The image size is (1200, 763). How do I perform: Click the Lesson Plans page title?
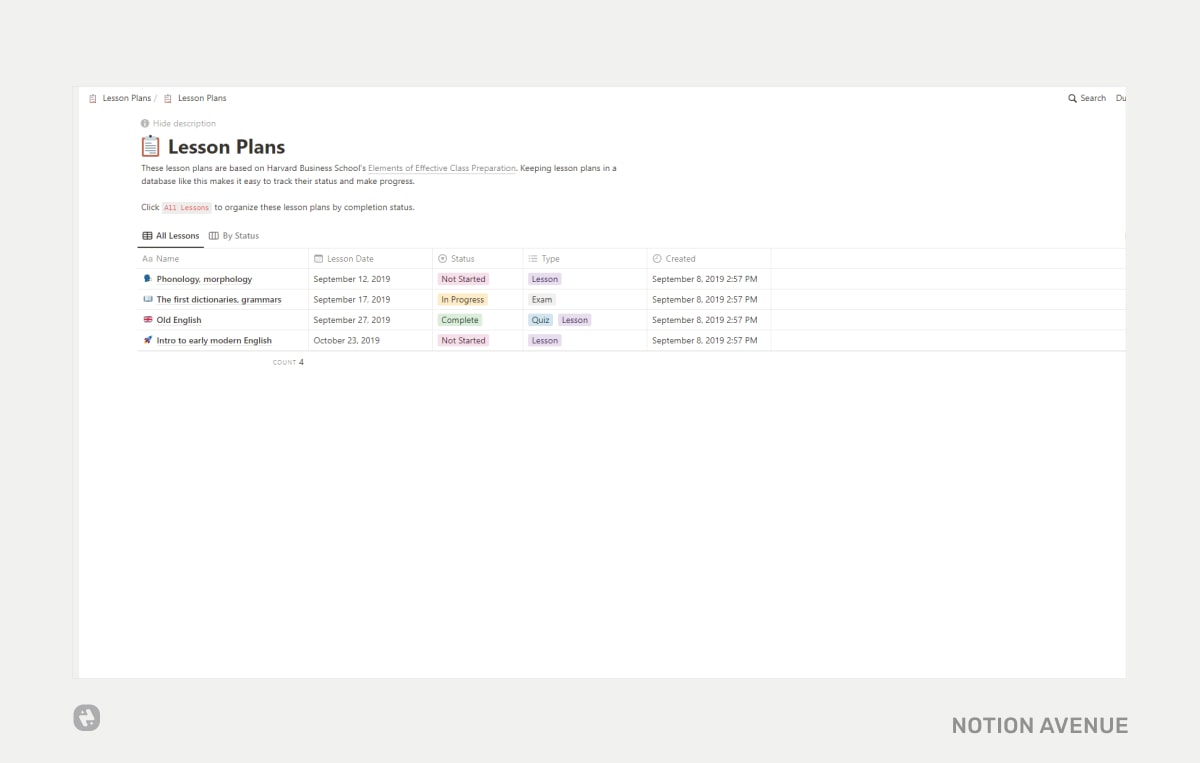(226, 147)
